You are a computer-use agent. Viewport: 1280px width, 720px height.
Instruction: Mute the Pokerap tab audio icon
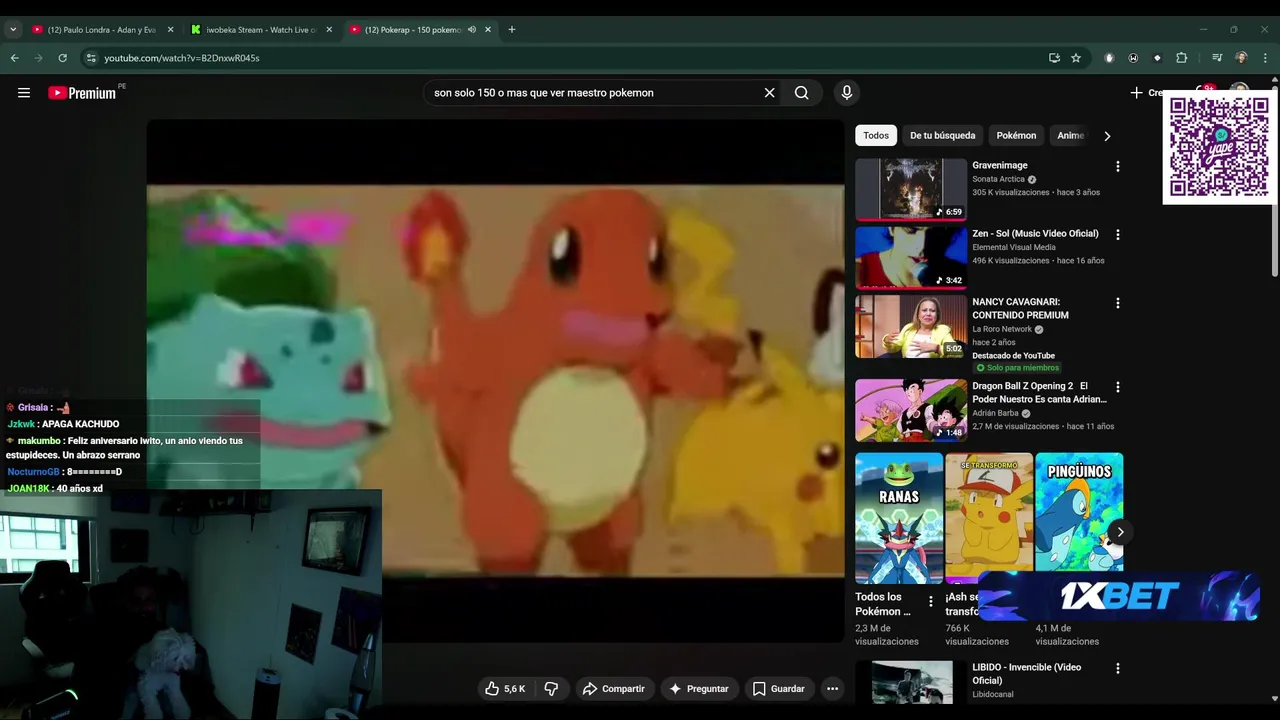tap(472, 30)
